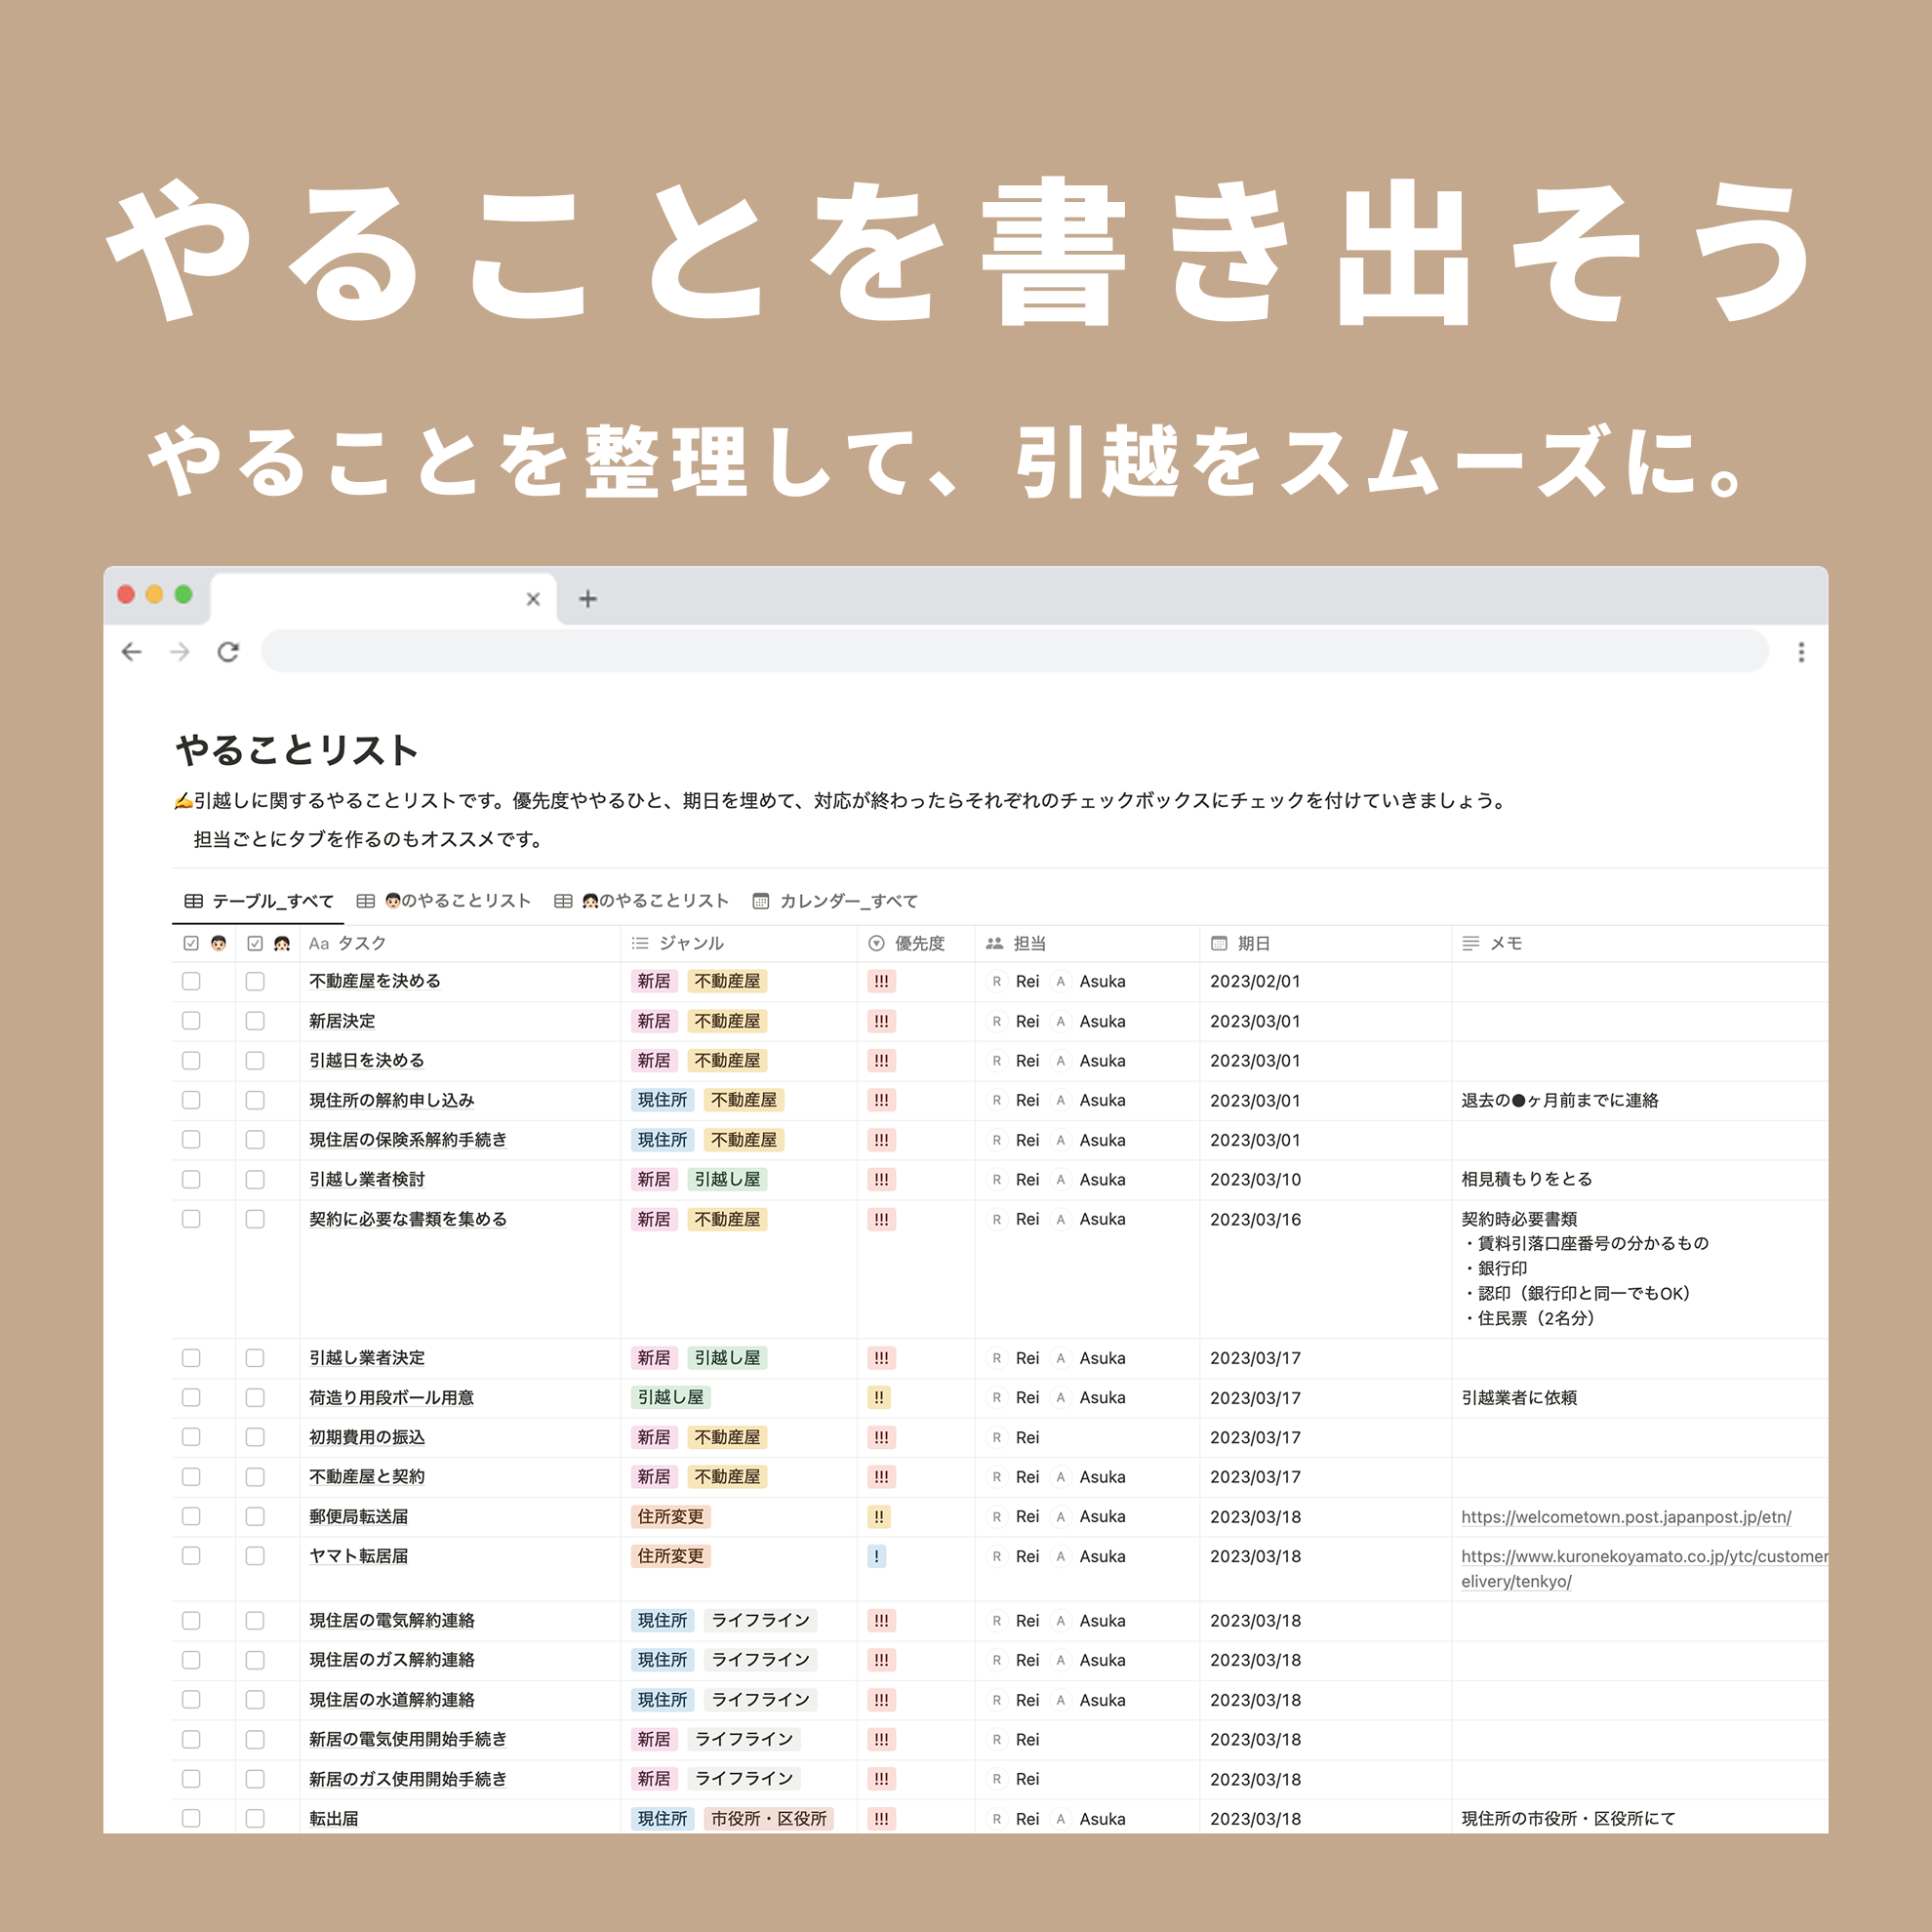Click the browser back arrow

[131, 652]
